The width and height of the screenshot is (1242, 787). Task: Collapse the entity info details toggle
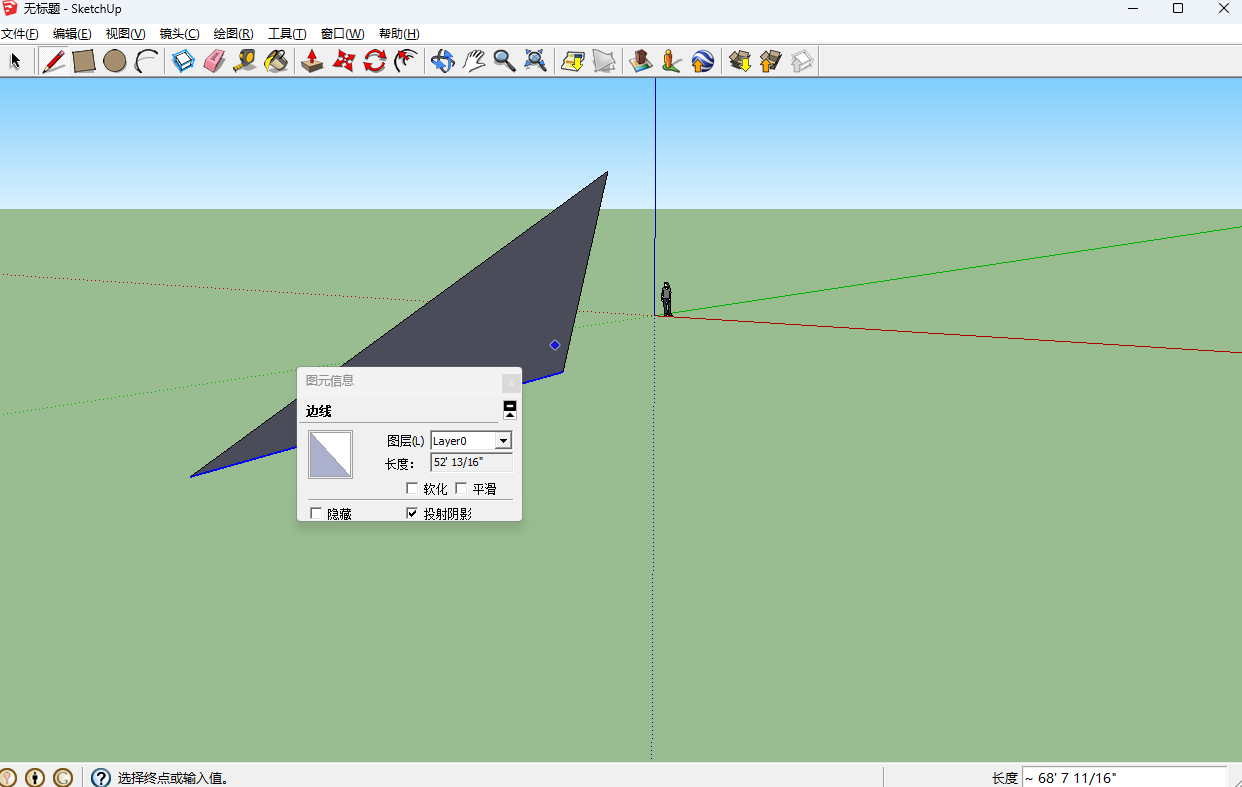(x=510, y=409)
